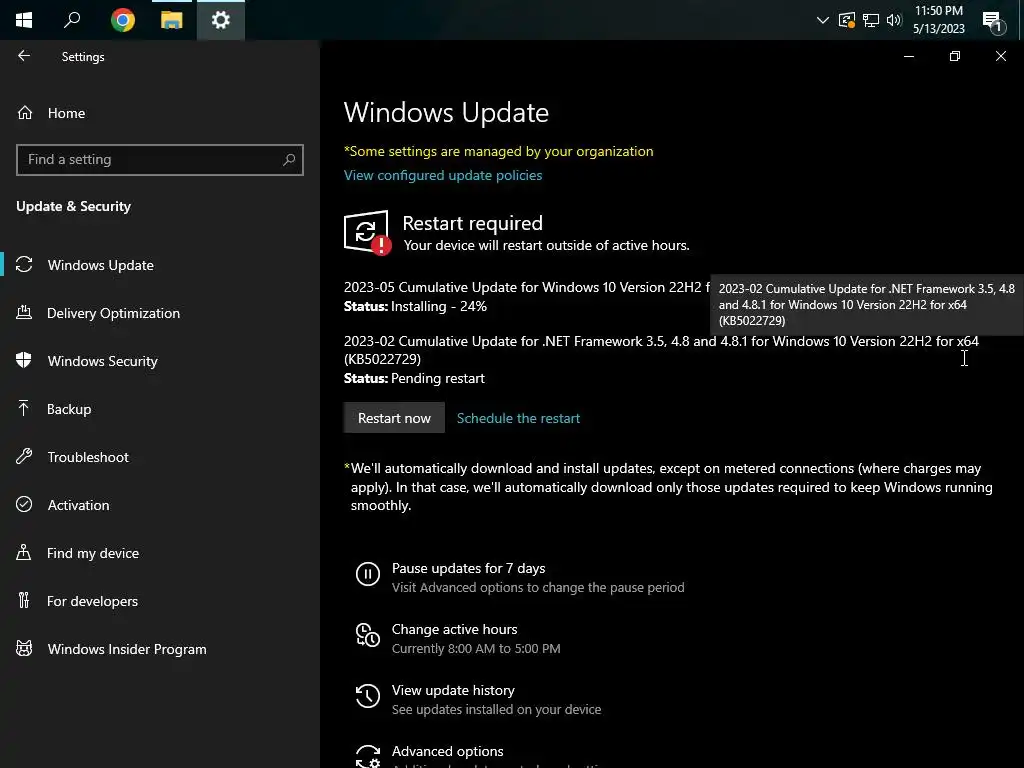
Task: Open For developers page
Action: coord(92,601)
